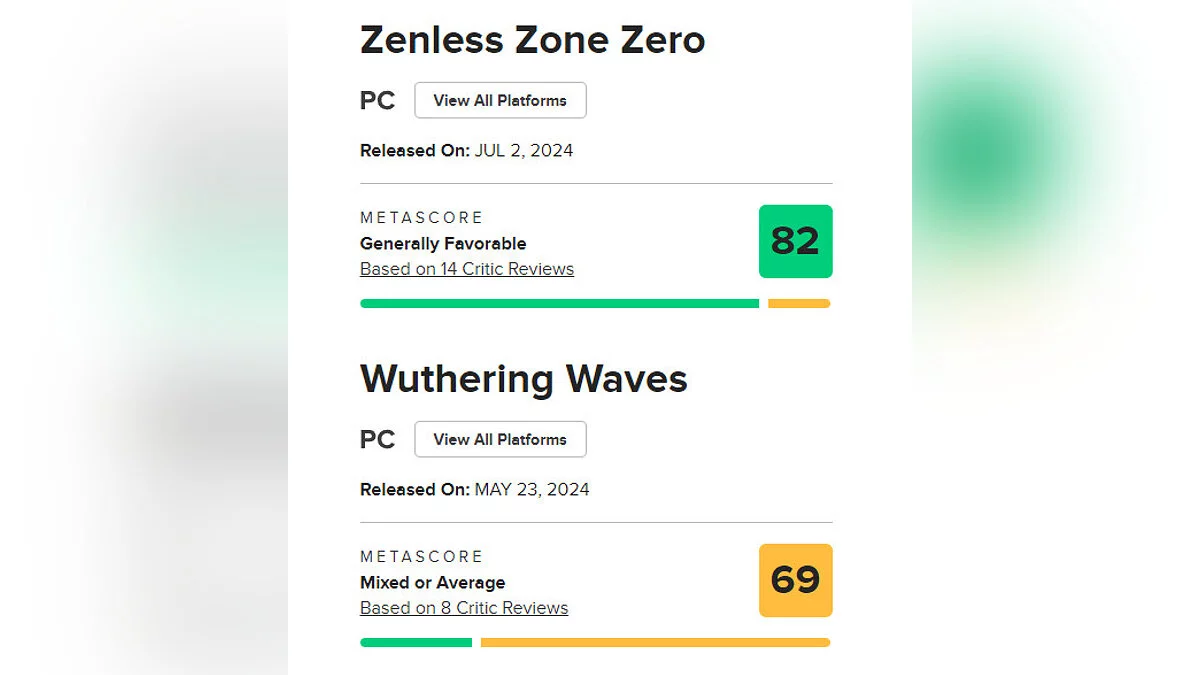This screenshot has height=675, width=1200.
Task: Click the Zenless Zone Zero title
Action: pyautogui.click(x=532, y=41)
